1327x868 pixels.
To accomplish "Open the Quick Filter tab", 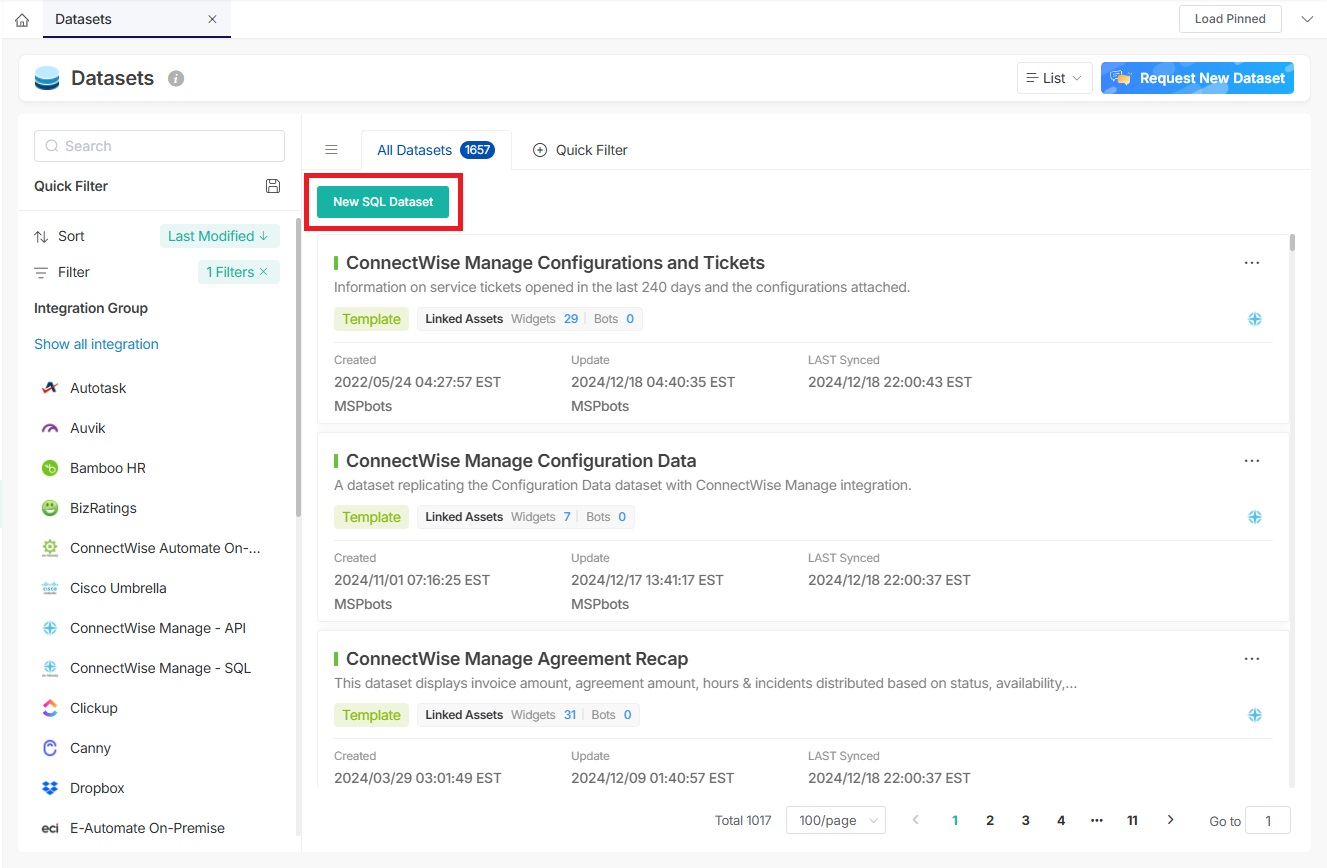I will [x=580, y=150].
